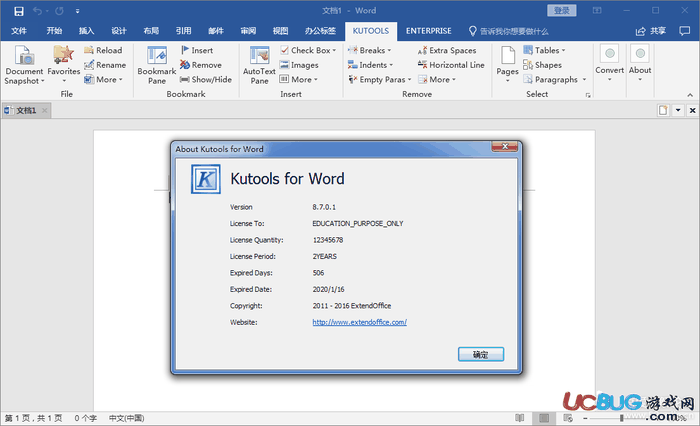Click Reload in the File group
This screenshot has width=700, height=426.
[x=103, y=50]
